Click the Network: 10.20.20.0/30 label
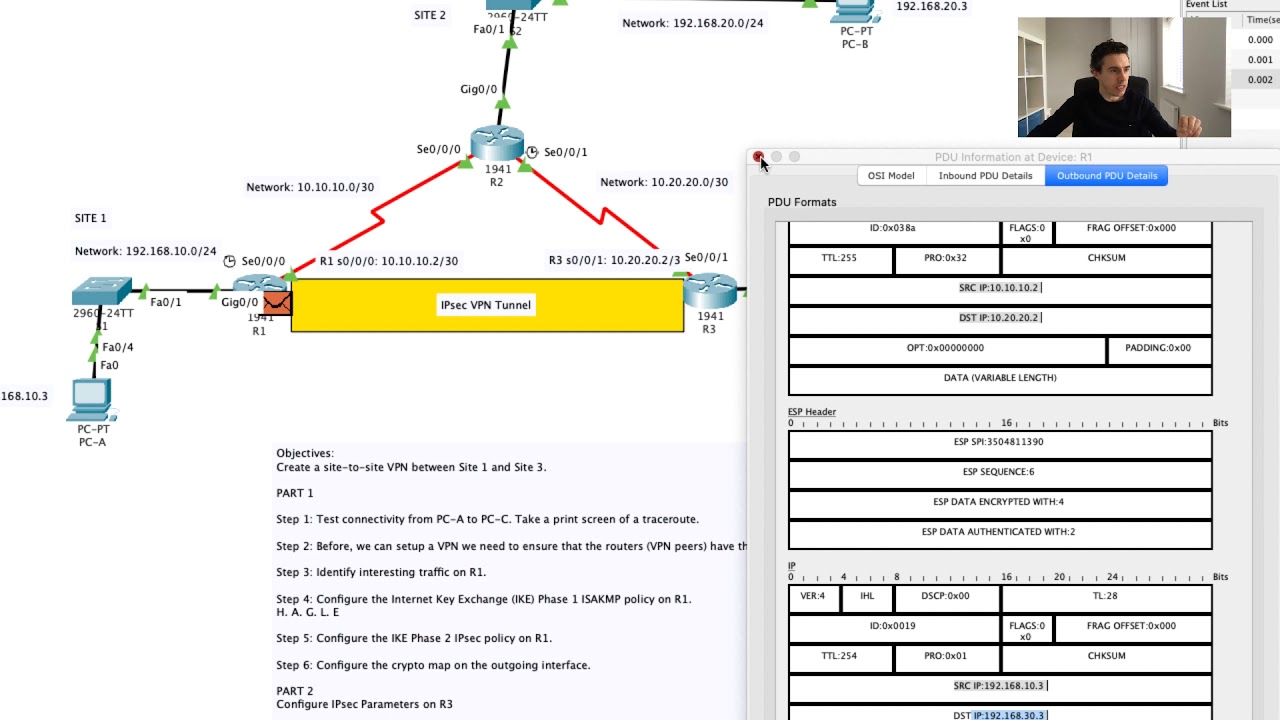The image size is (1280, 720). coord(664,182)
